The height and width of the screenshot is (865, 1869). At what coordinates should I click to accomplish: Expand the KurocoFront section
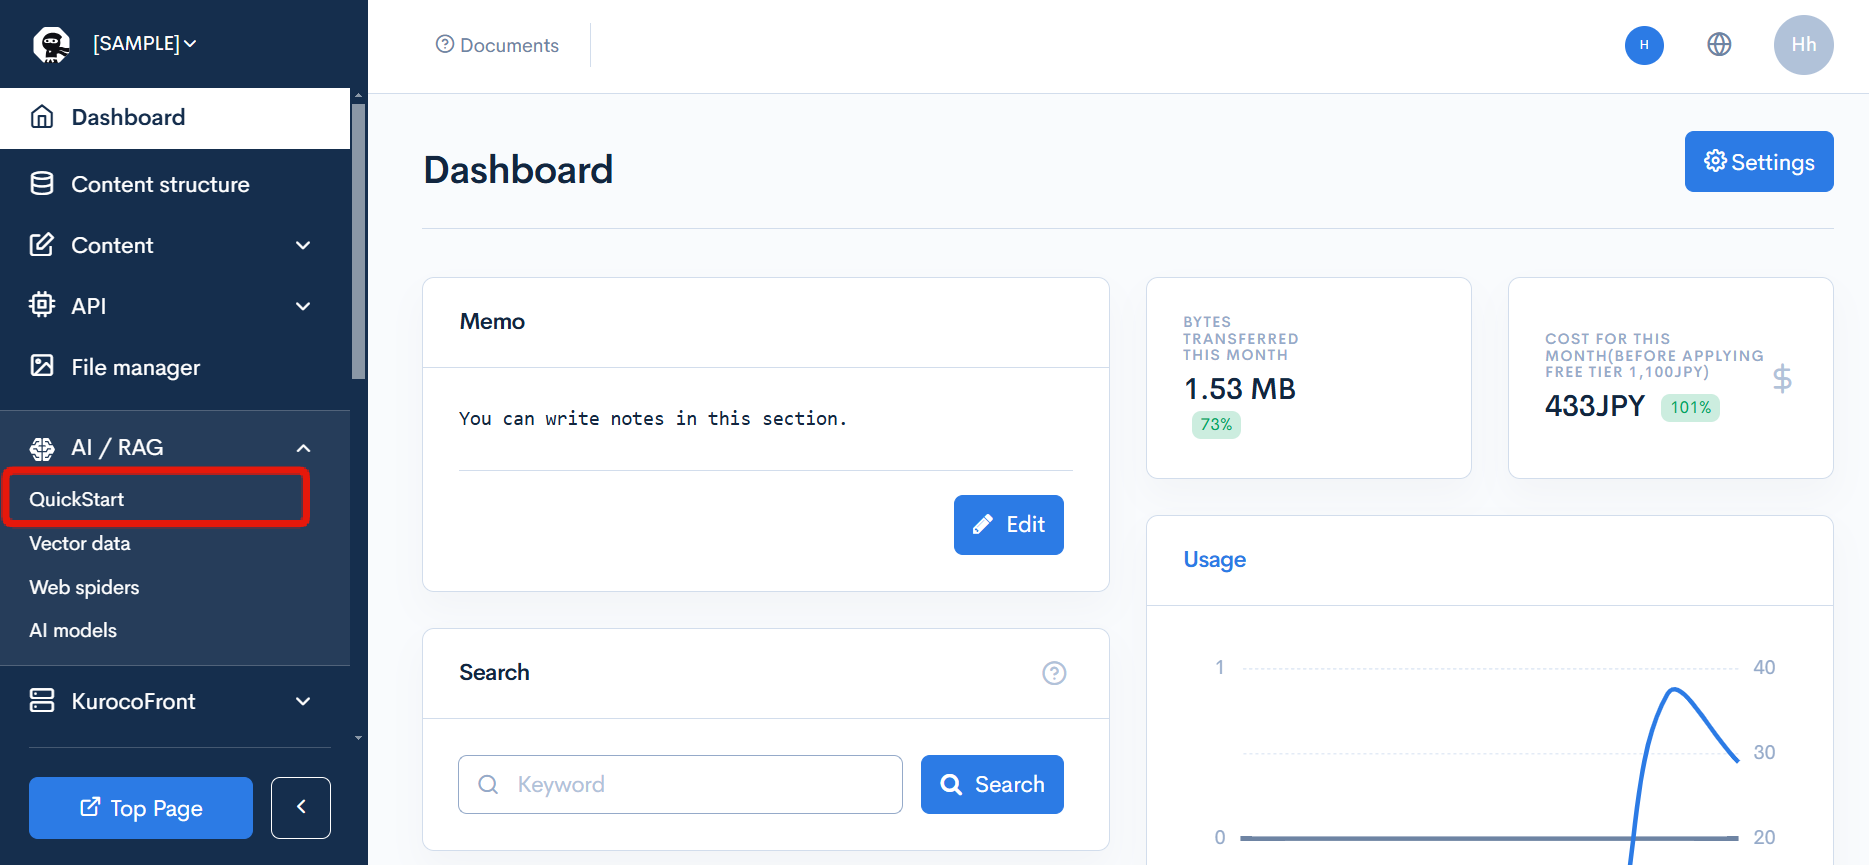tap(303, 701)
